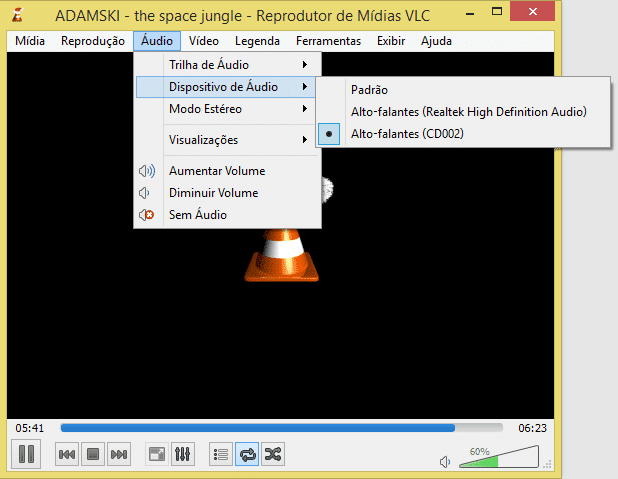Click Aumentar Volume menu entry
The width and height of the screenshot is (618, 479).
coord(217,171)
